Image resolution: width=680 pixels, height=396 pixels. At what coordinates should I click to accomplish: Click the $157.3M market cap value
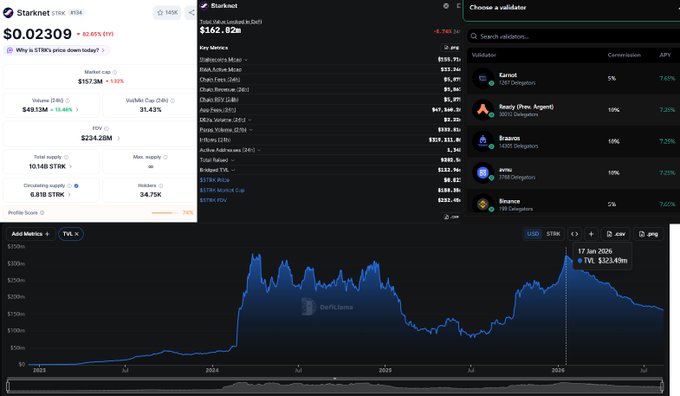click(x=90, y=82)
